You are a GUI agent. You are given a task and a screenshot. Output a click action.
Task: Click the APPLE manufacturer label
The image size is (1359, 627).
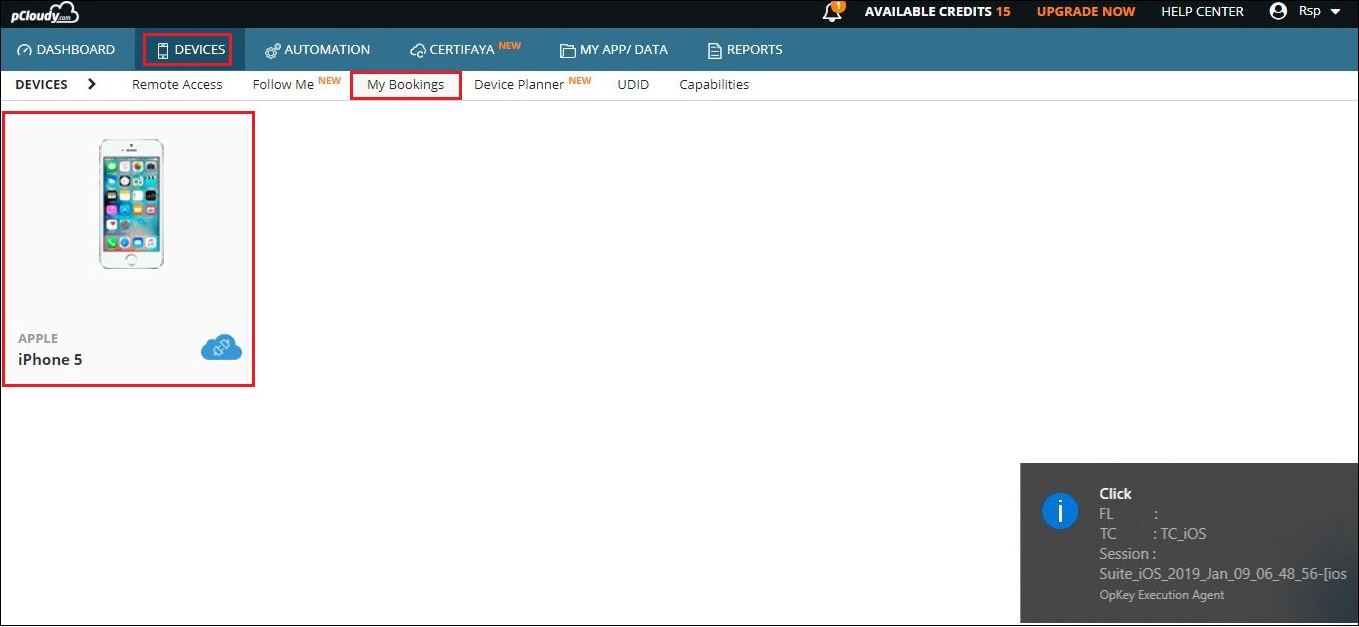click(x=38, y=338)
